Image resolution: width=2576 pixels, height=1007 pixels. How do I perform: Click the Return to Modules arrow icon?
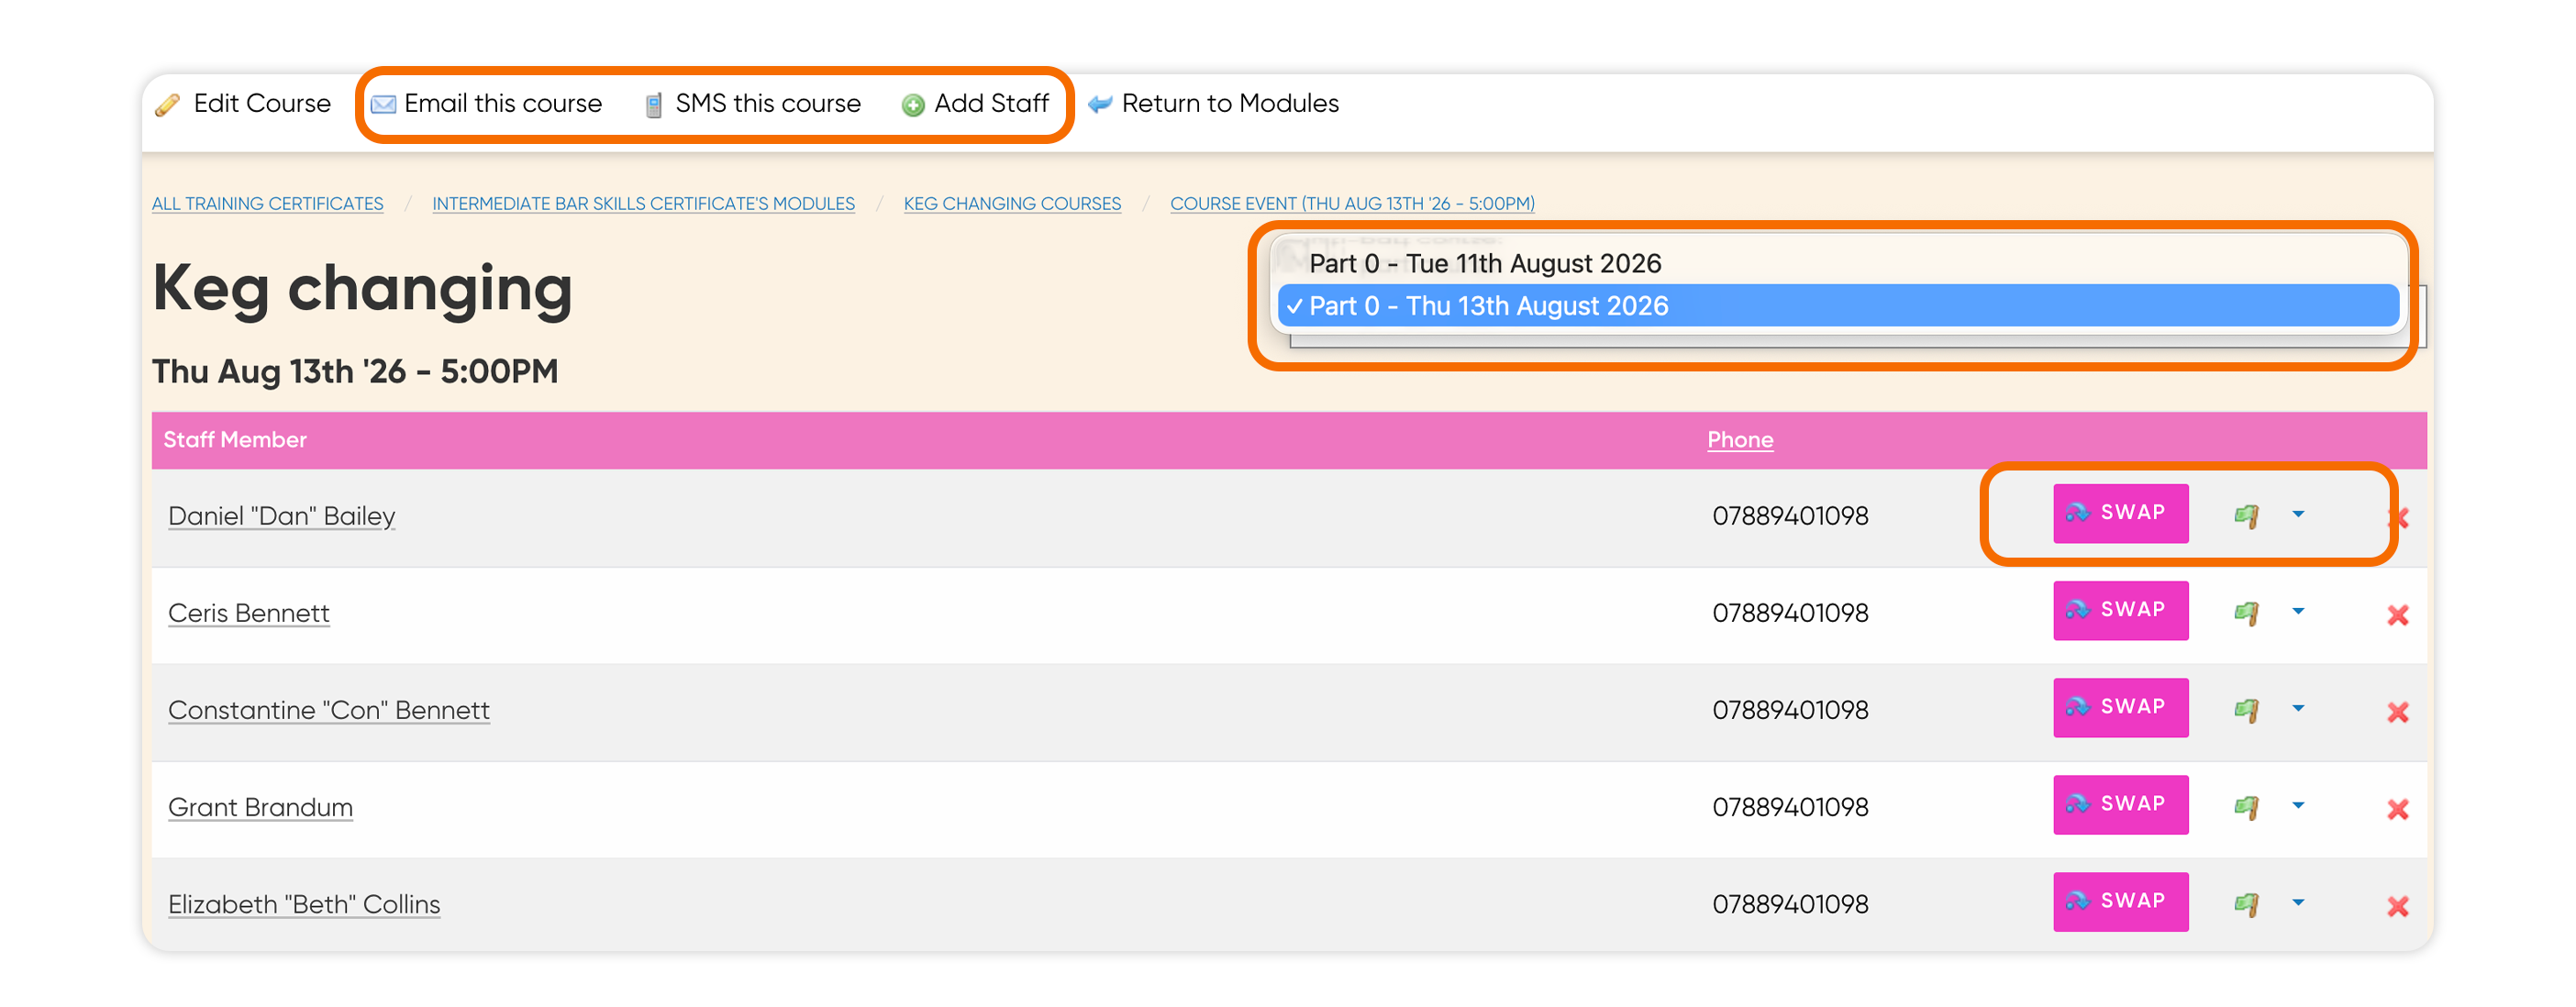point(1100,104)
